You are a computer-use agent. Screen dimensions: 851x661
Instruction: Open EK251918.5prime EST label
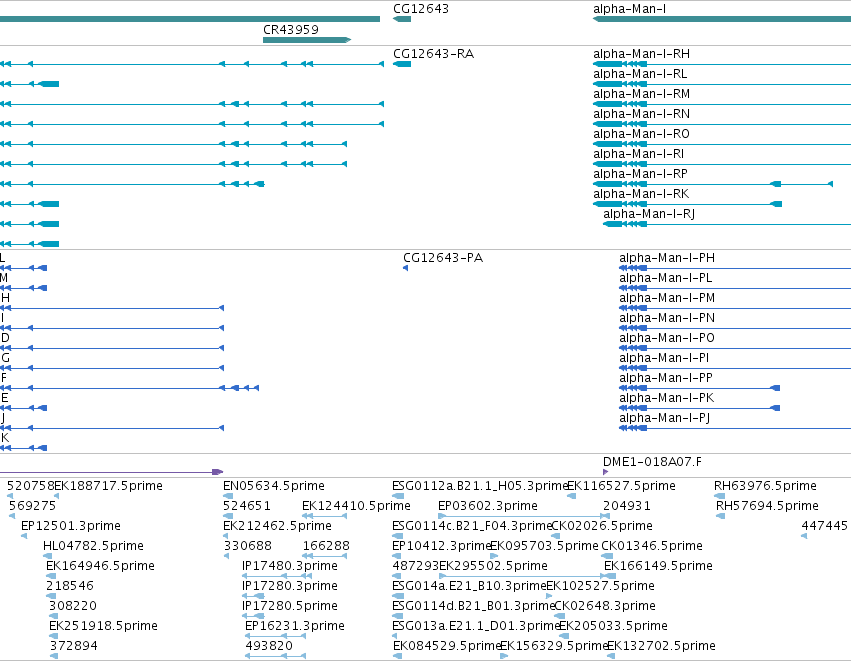tap(104, 626)
